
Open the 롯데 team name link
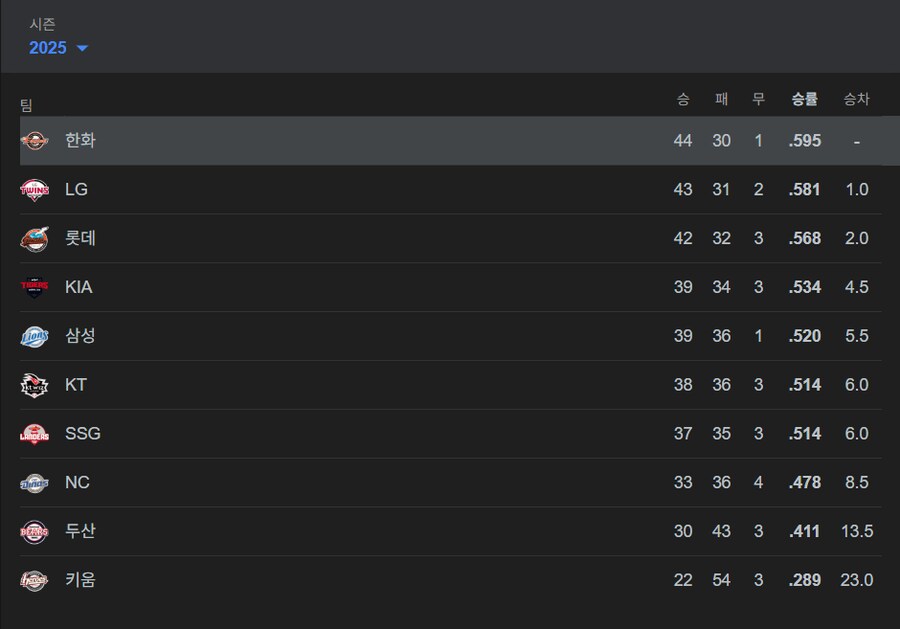[80, 238]
